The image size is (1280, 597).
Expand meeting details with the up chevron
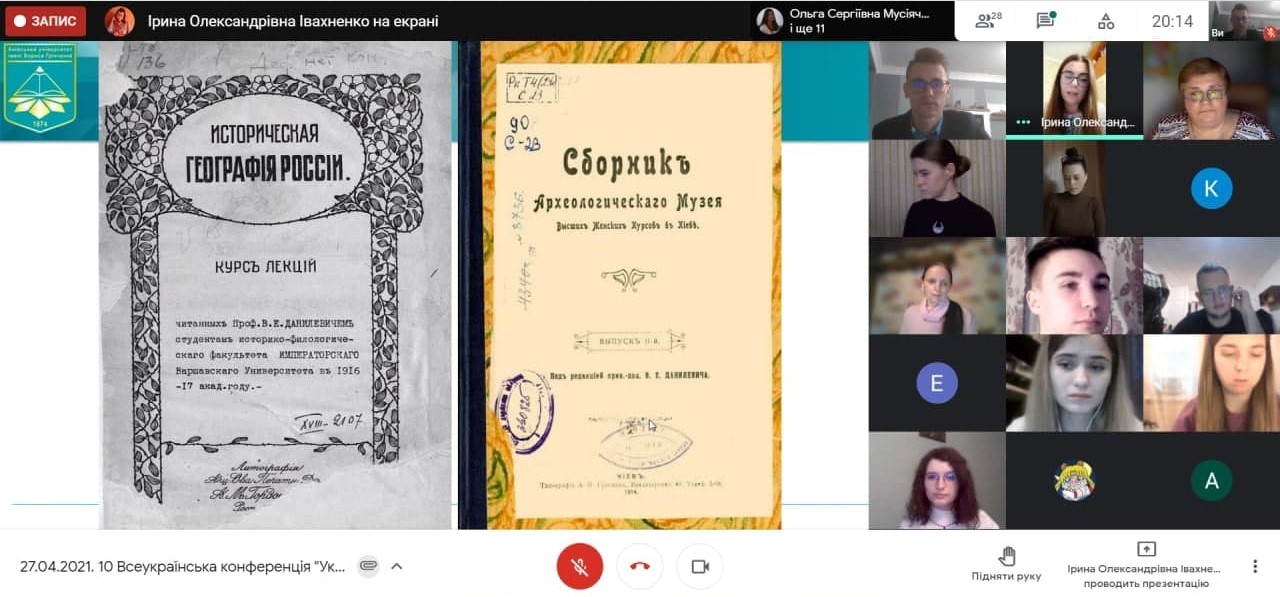pos(397,566)
